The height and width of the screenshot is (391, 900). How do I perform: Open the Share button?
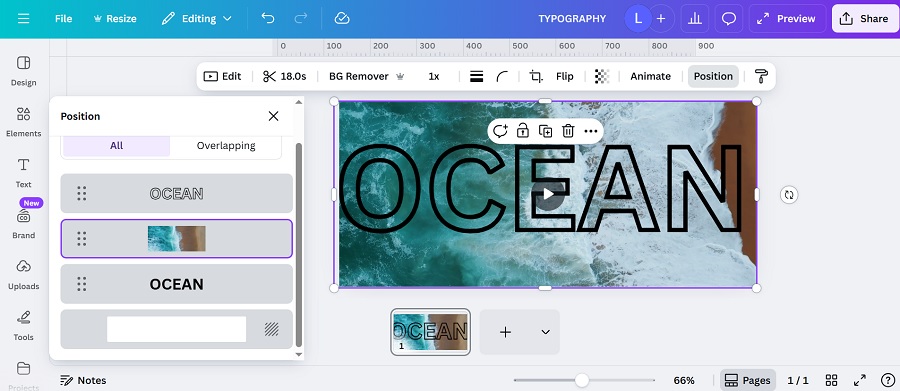(865, 18)
